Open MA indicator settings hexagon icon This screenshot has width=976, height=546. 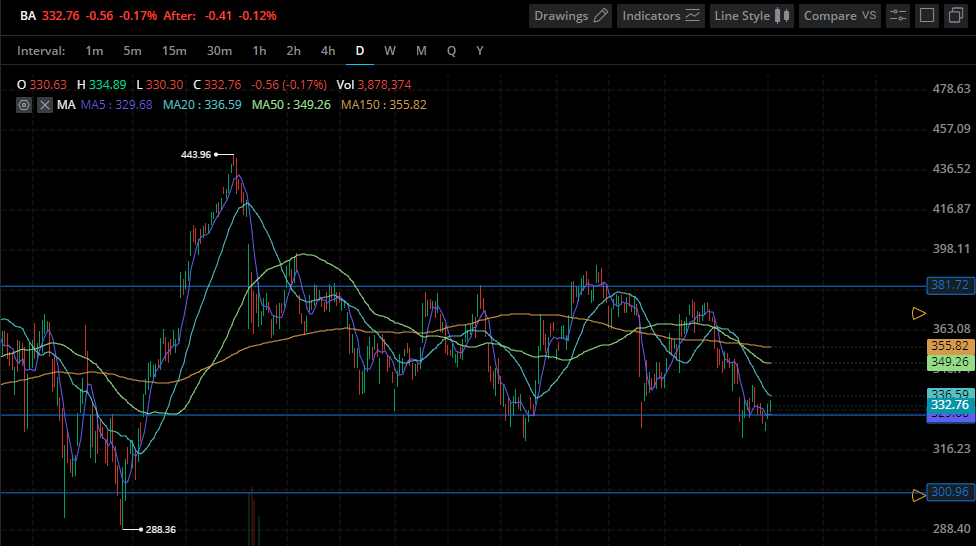[24, 105]
